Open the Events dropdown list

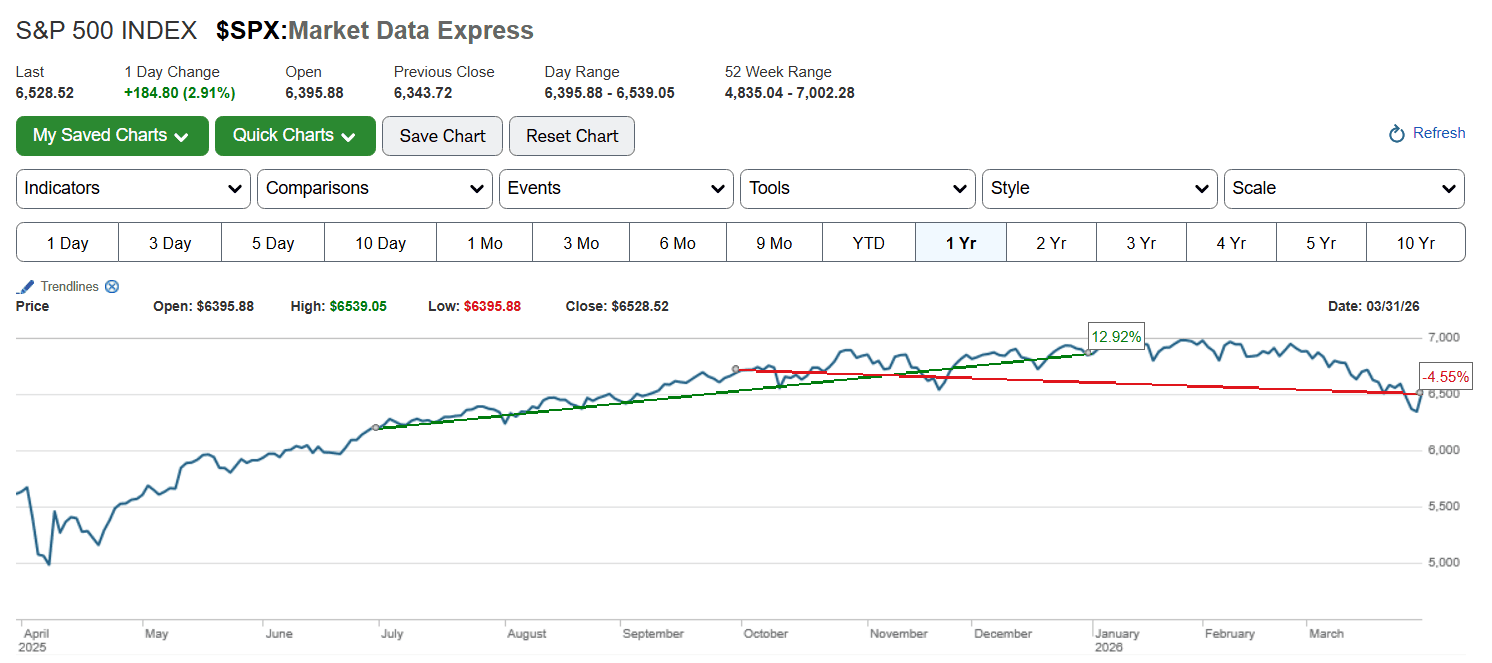(x=616, y=189)
